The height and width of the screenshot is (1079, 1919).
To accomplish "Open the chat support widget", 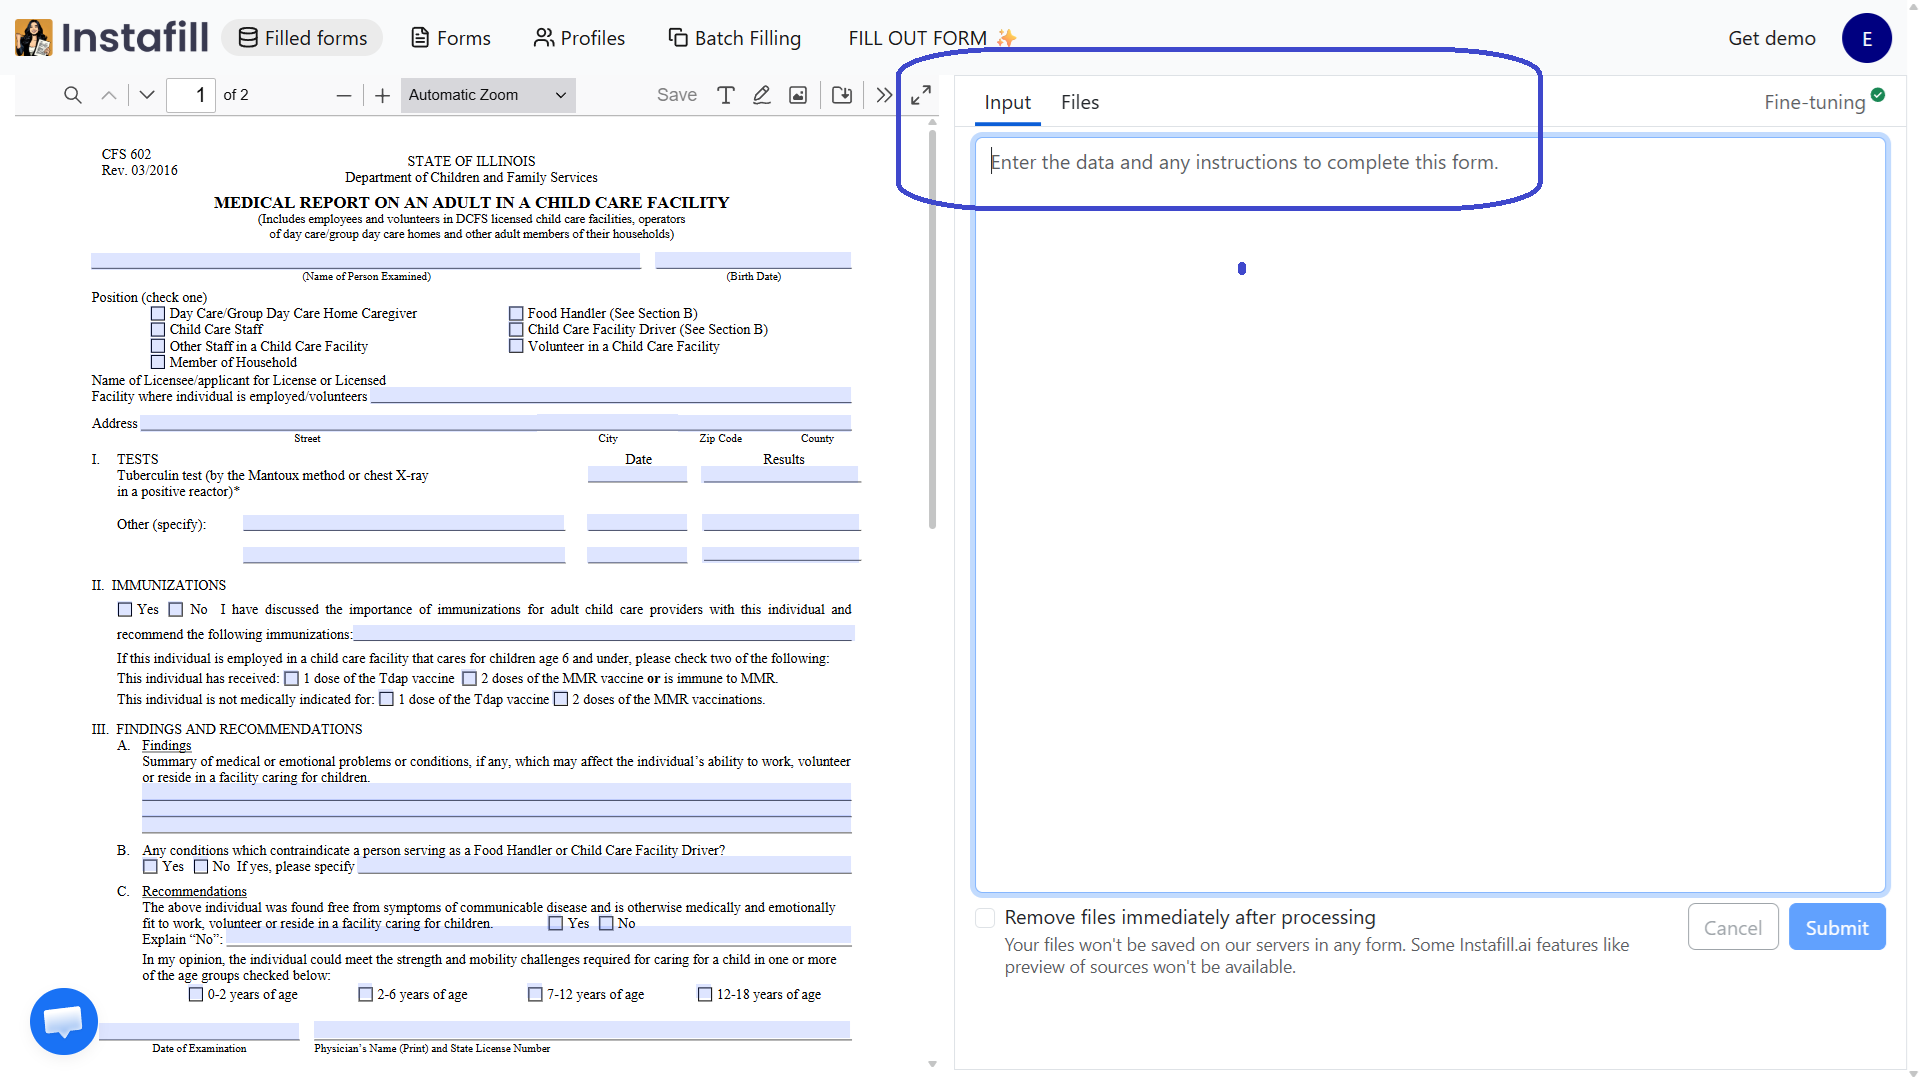I will 63,1021.
